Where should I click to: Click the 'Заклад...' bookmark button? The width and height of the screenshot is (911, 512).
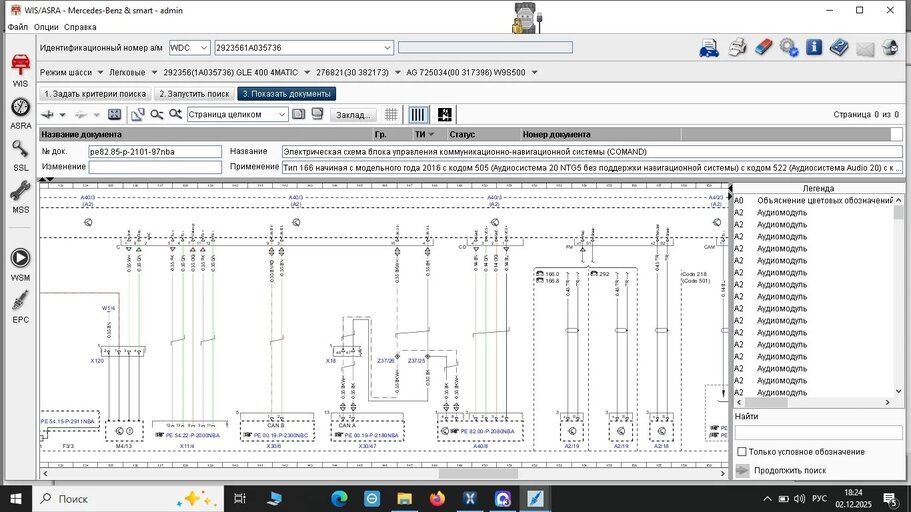pos(354,115)
